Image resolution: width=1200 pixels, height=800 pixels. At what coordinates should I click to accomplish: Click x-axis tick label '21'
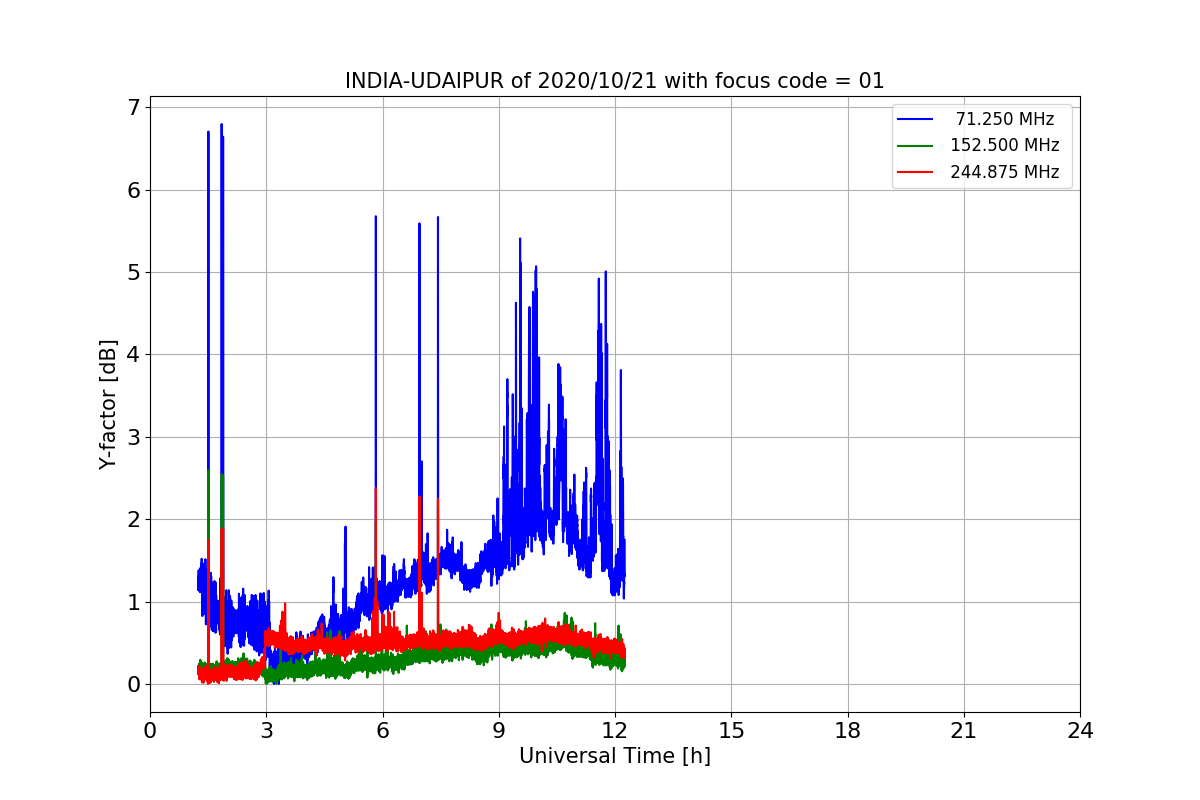pos(964,731)
